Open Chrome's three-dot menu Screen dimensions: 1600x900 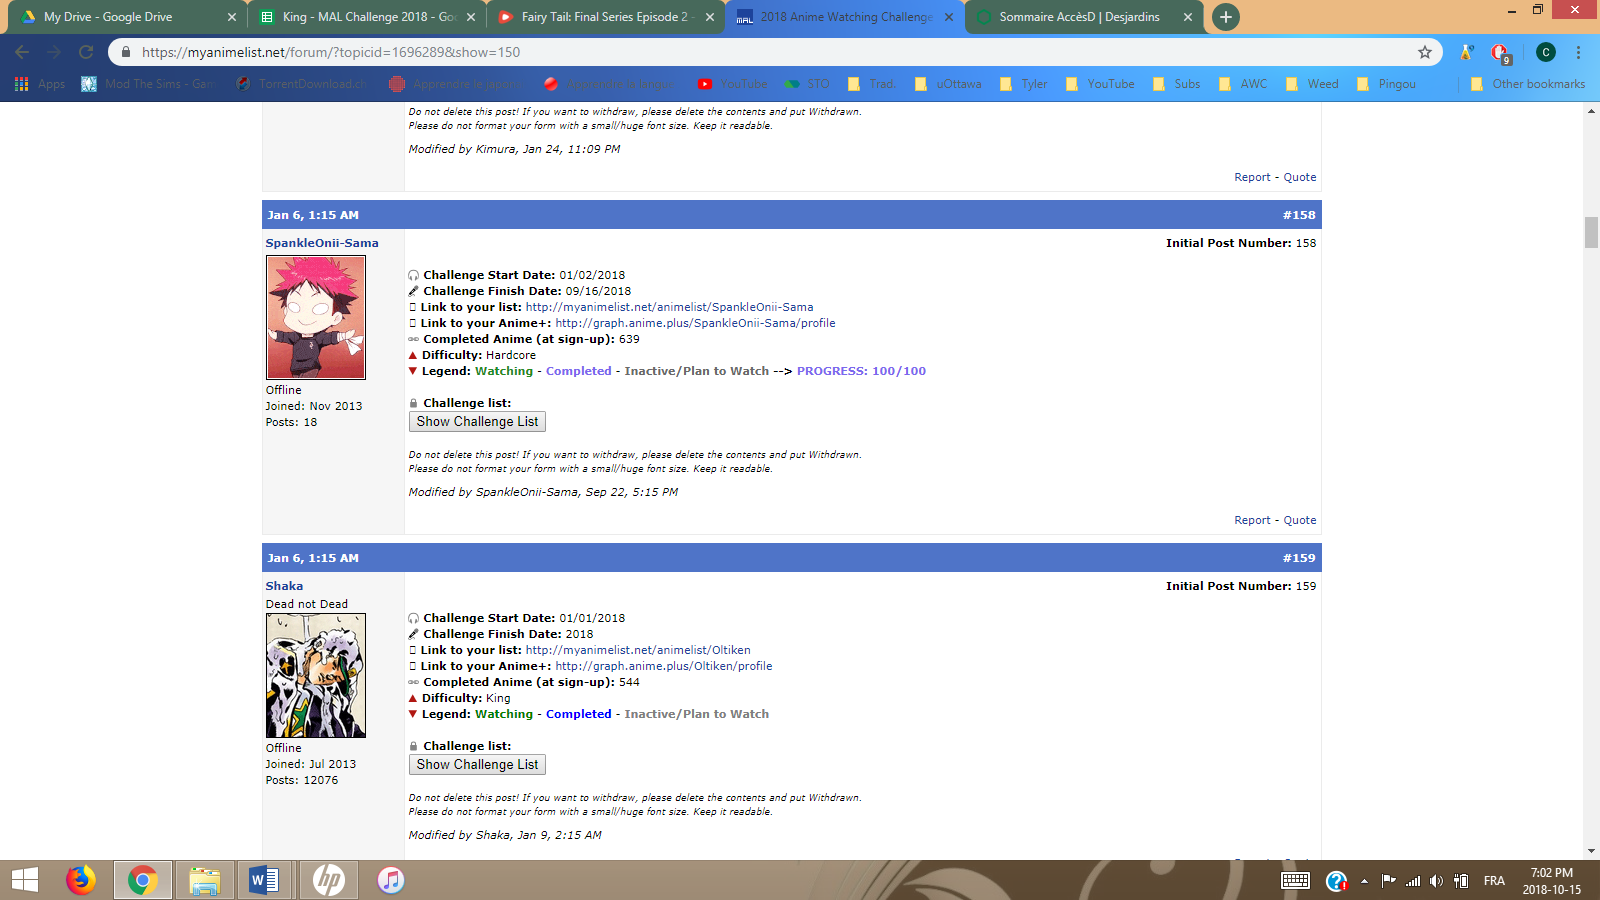[1578, 52]
